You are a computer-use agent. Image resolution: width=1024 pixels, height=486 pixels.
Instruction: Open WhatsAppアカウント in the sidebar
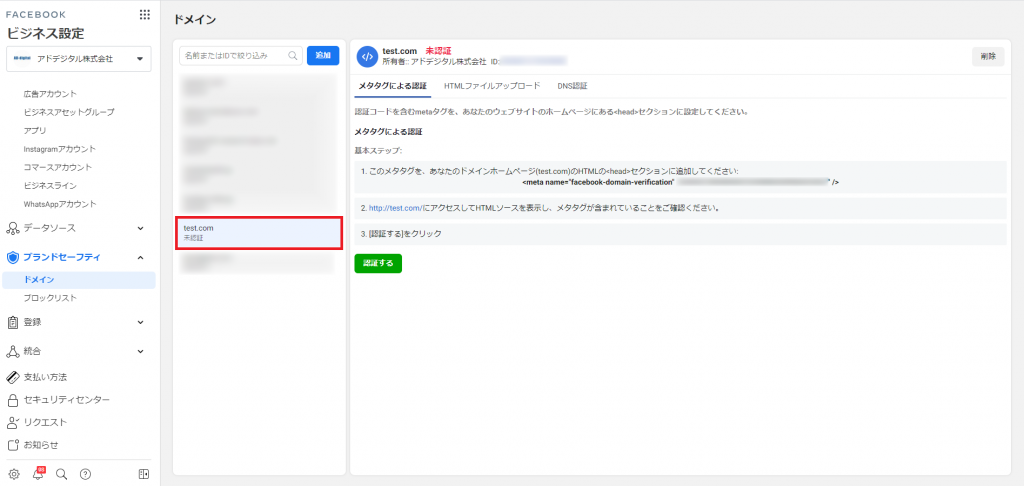60,204
